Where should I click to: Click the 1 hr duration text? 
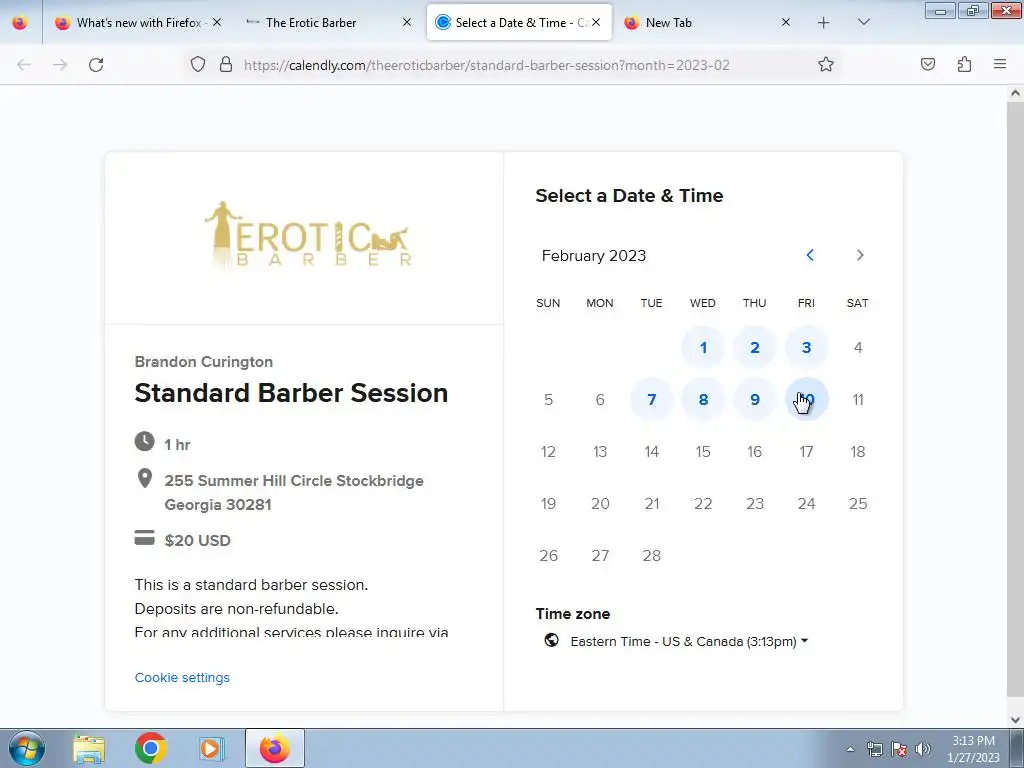pyautogui.click(x=177, y=445)
